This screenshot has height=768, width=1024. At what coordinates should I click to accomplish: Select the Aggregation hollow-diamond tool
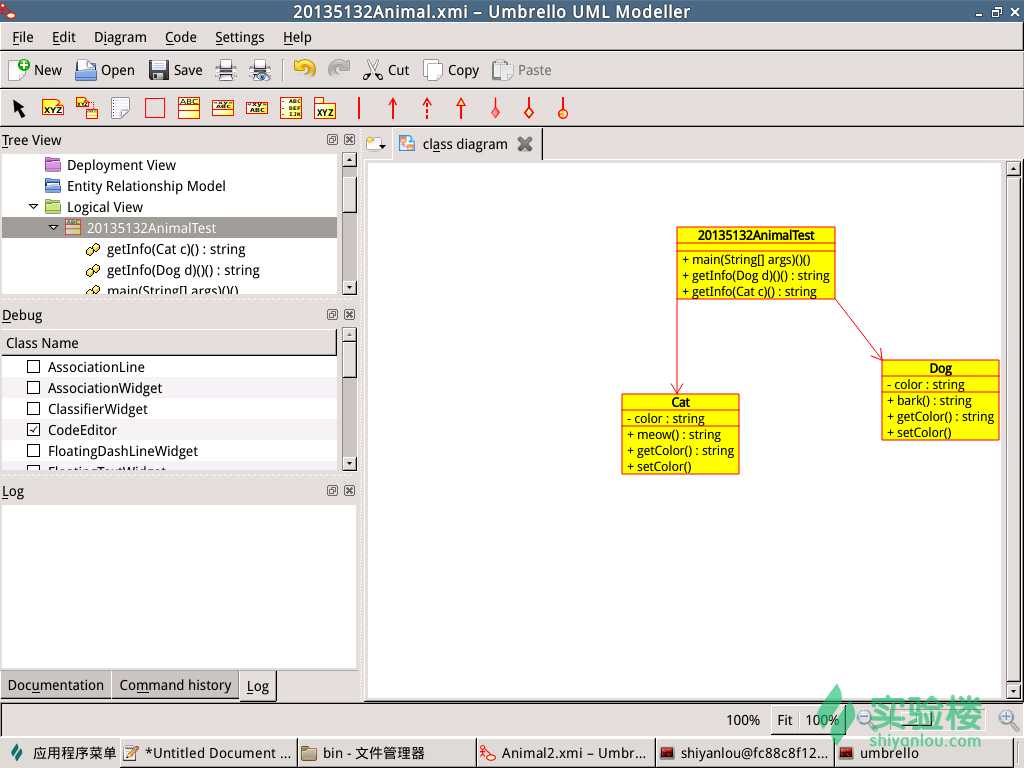[529, 108]
